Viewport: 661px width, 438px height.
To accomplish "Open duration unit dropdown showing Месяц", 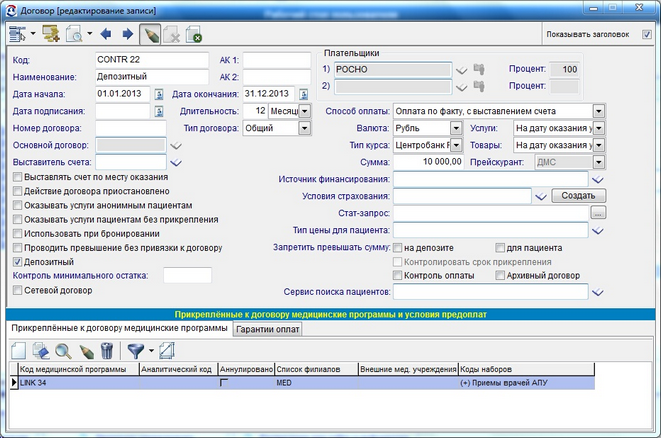I will pos(304,111).
